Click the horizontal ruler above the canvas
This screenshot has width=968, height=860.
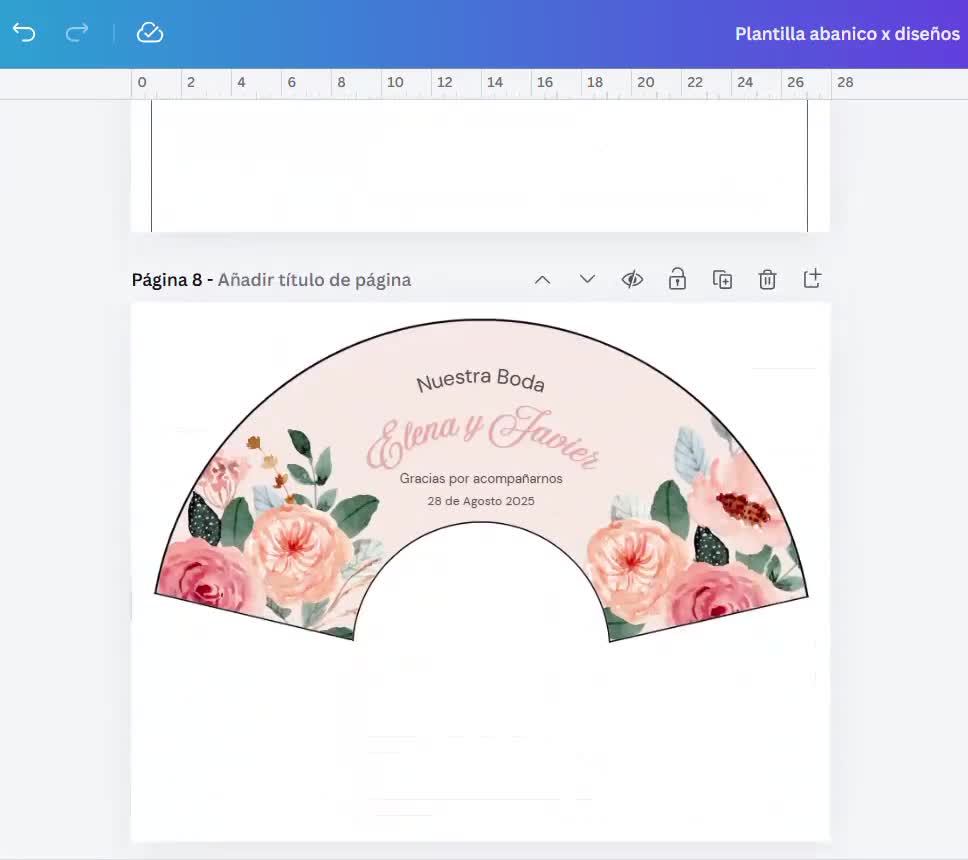[x=480, y=83]
